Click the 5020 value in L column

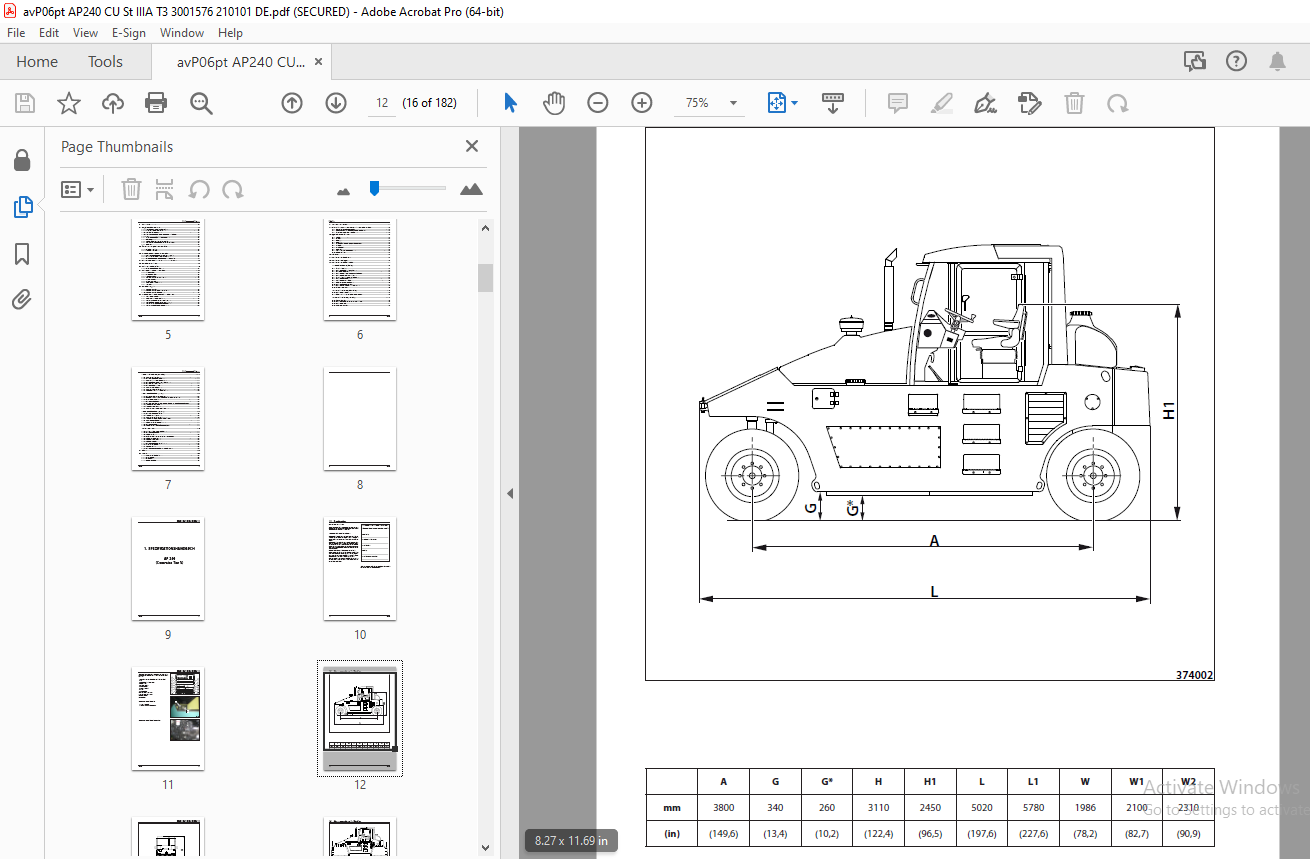click(x=981, y=807)
